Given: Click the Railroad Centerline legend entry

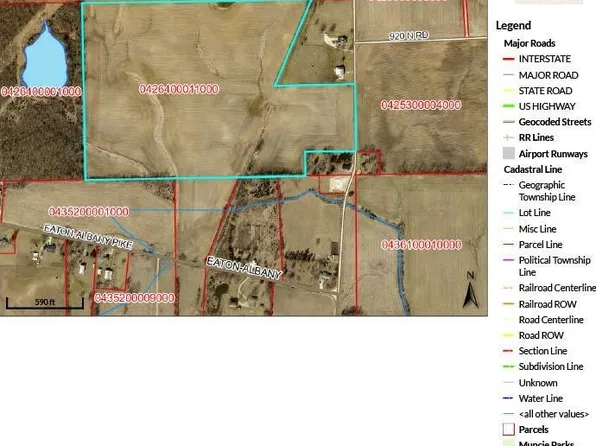Looking at the screenshot, I should (549, 288).
